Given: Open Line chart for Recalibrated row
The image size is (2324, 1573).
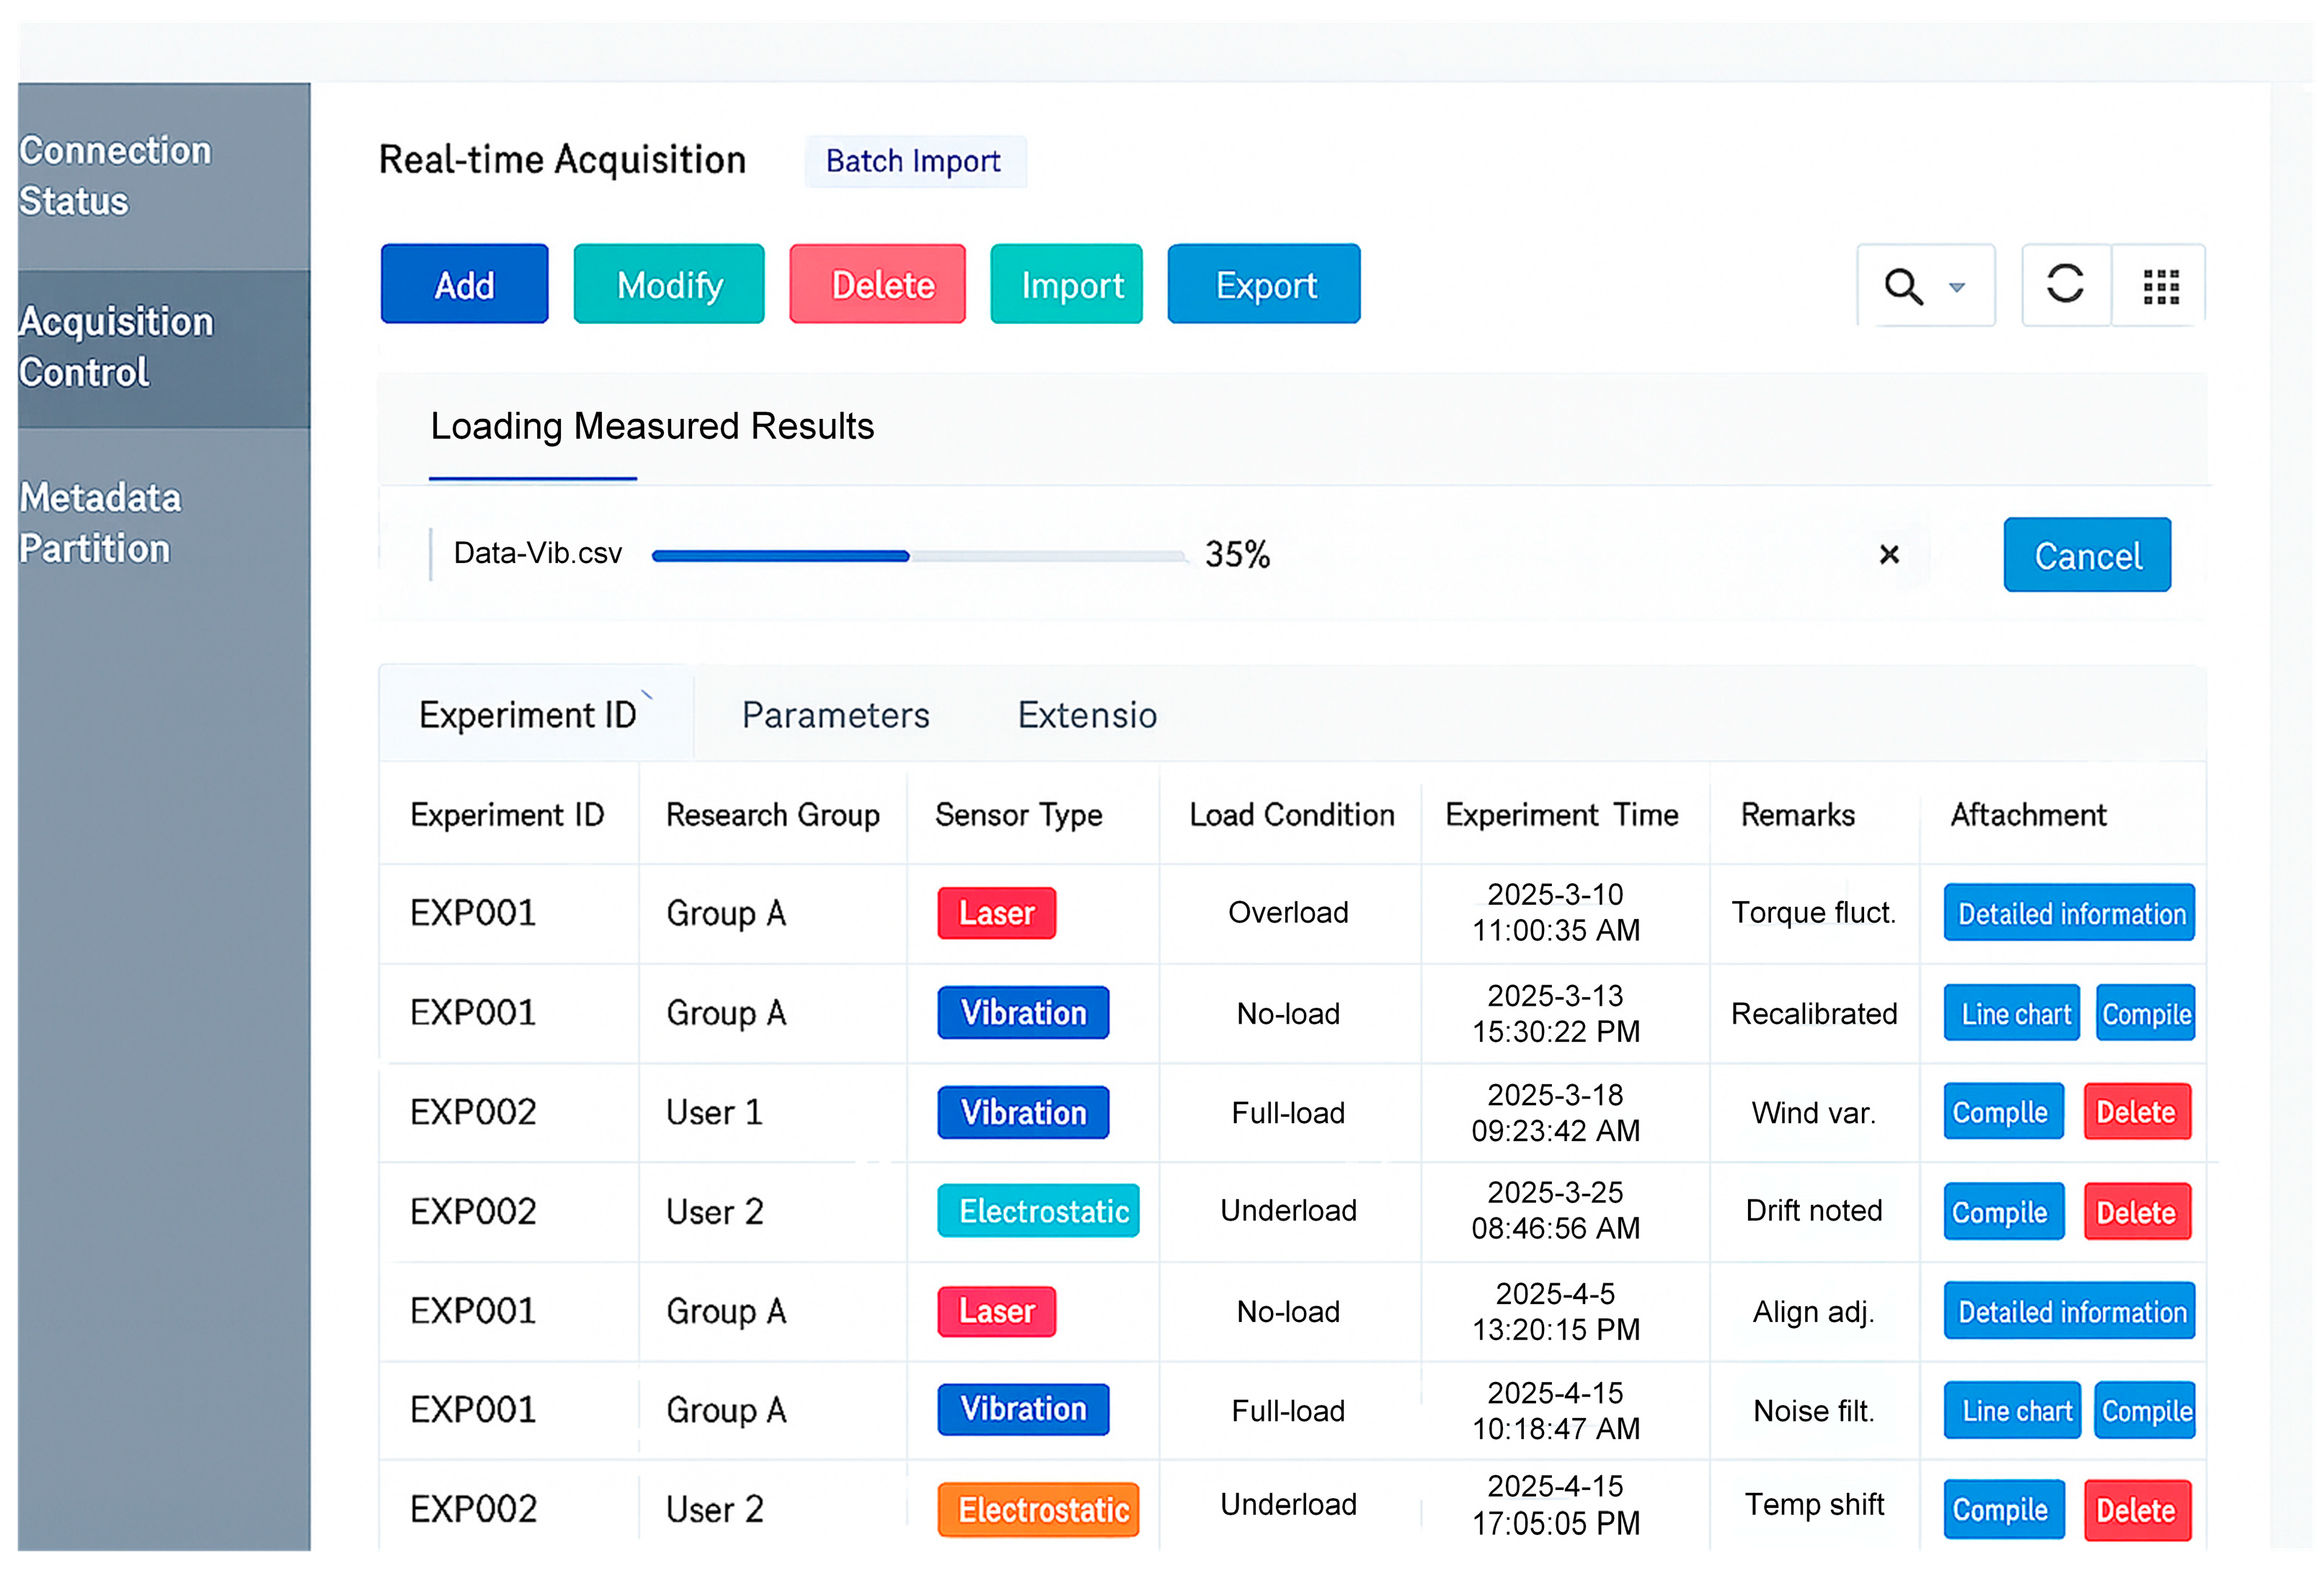Looking at the screenshot, I should coord(2012,1013).
